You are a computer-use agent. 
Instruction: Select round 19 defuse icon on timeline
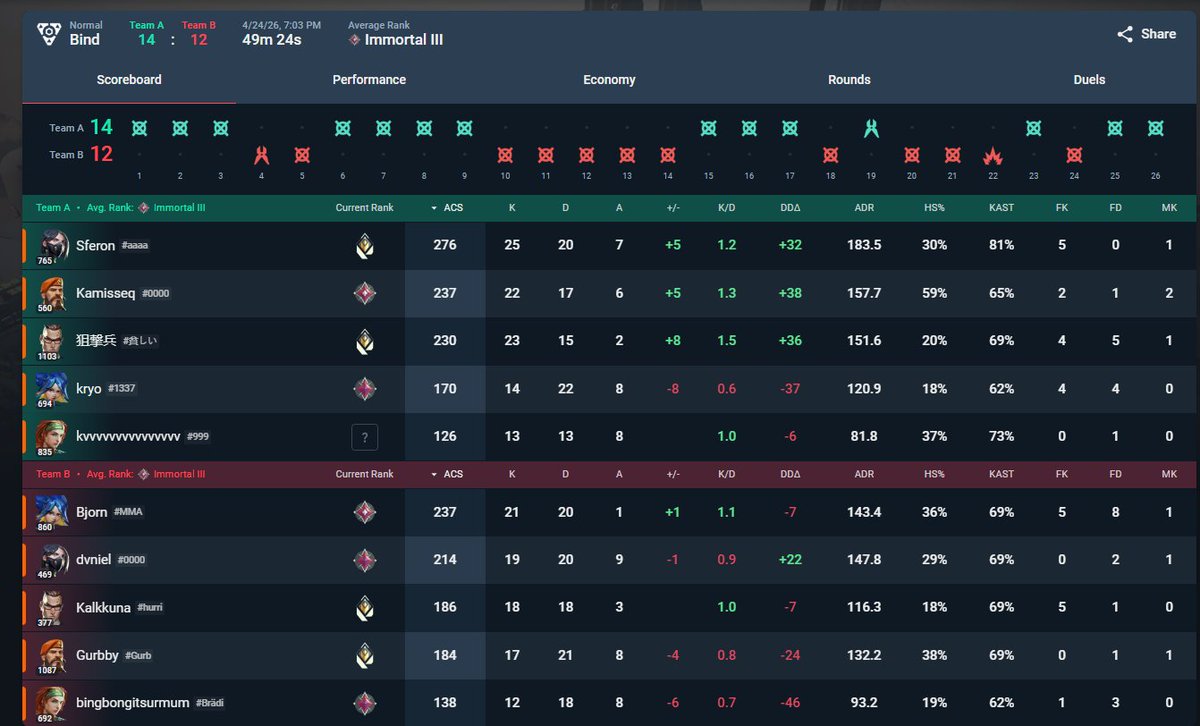click(x=871, y=128)
